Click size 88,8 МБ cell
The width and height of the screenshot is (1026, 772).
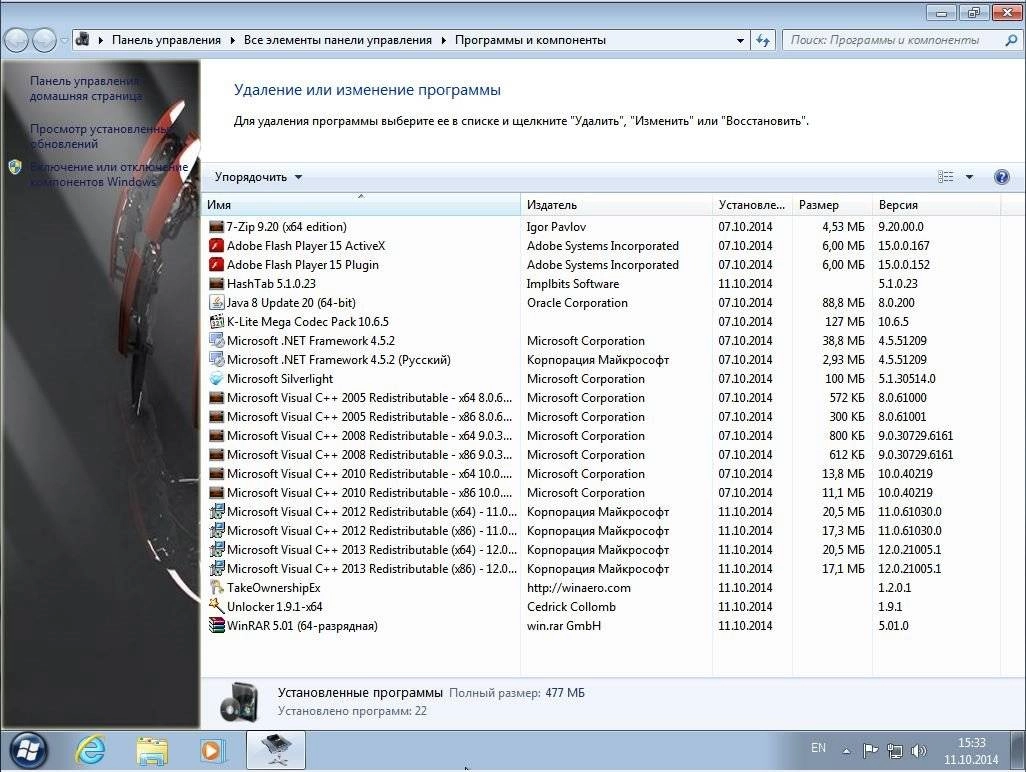click(x=843, y=303)
